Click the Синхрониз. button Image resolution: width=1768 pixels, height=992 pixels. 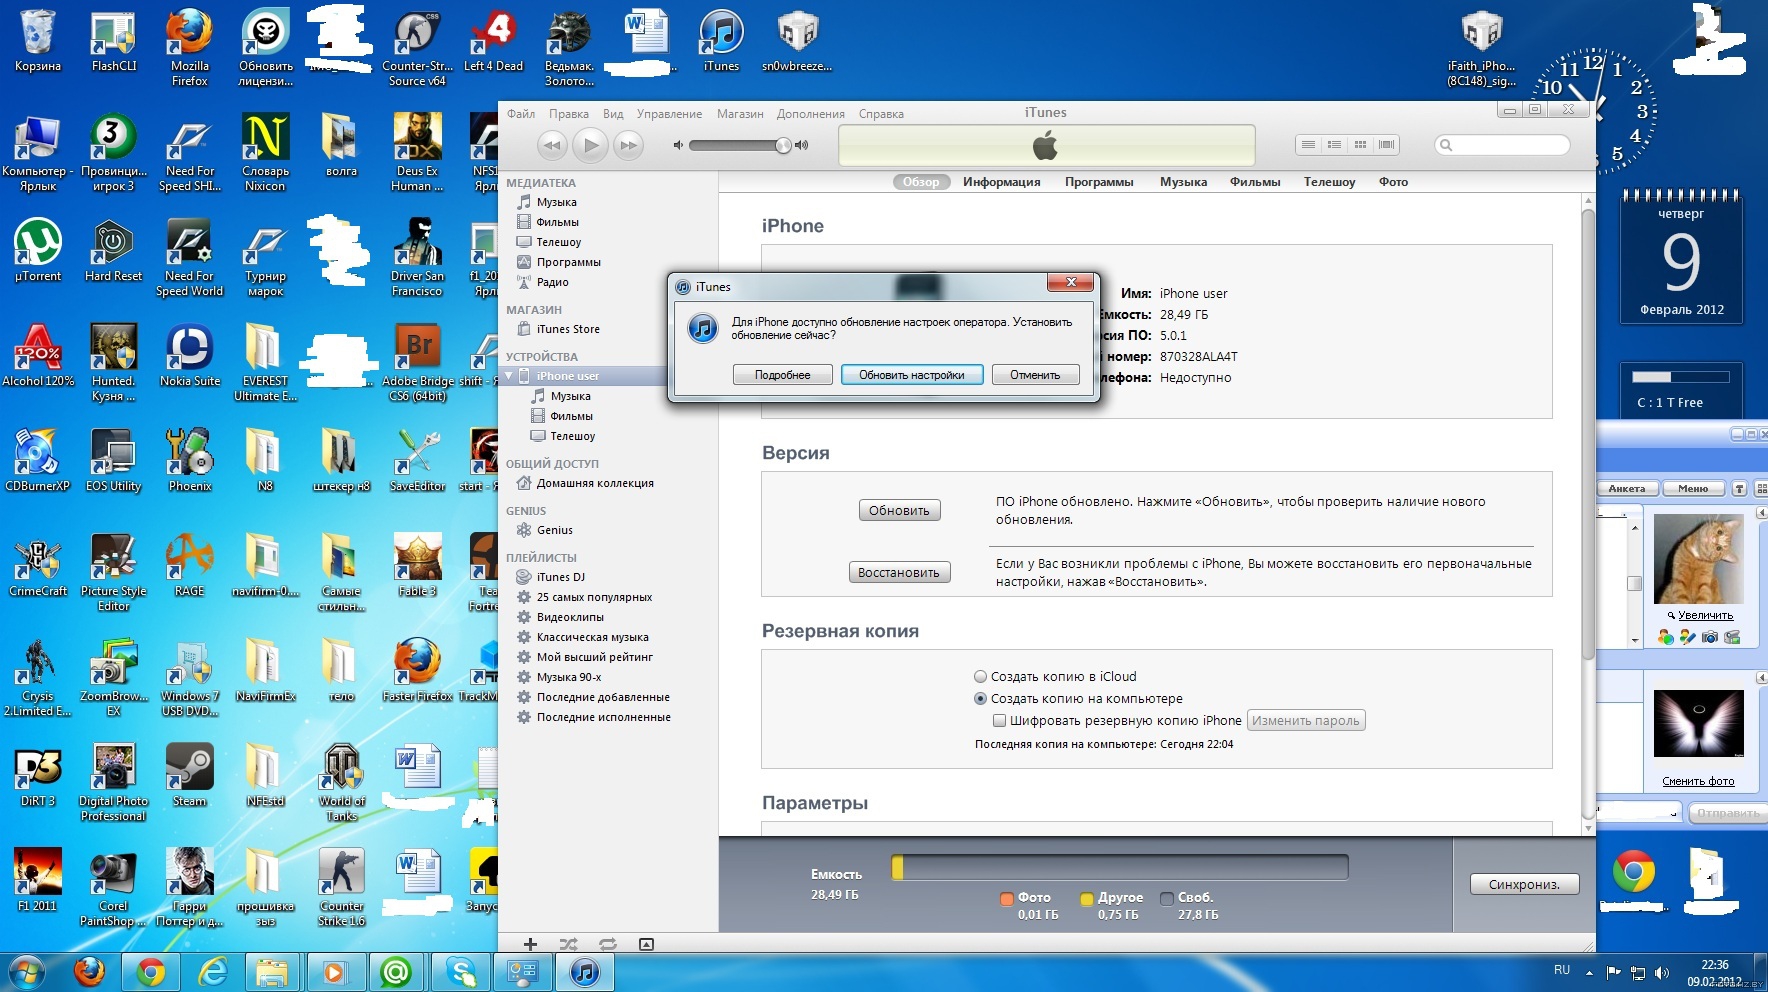tap(1524, 884)
